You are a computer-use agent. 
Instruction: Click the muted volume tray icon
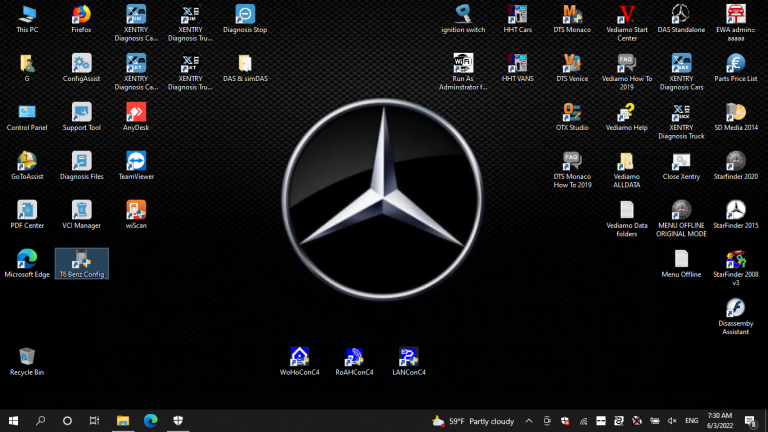point(672,421)
